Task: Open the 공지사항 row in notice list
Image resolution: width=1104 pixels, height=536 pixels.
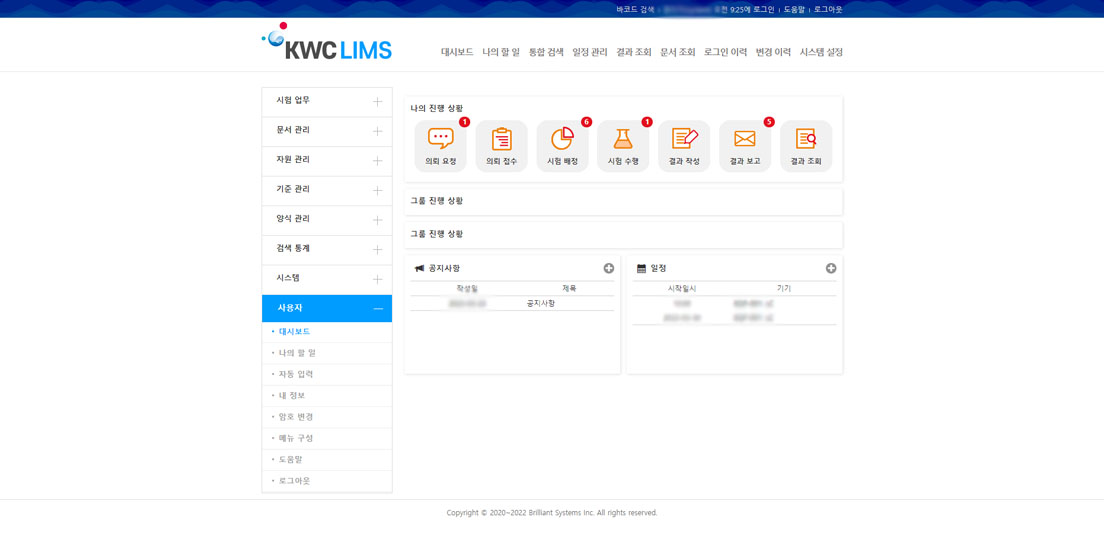Action: point(541,303)
